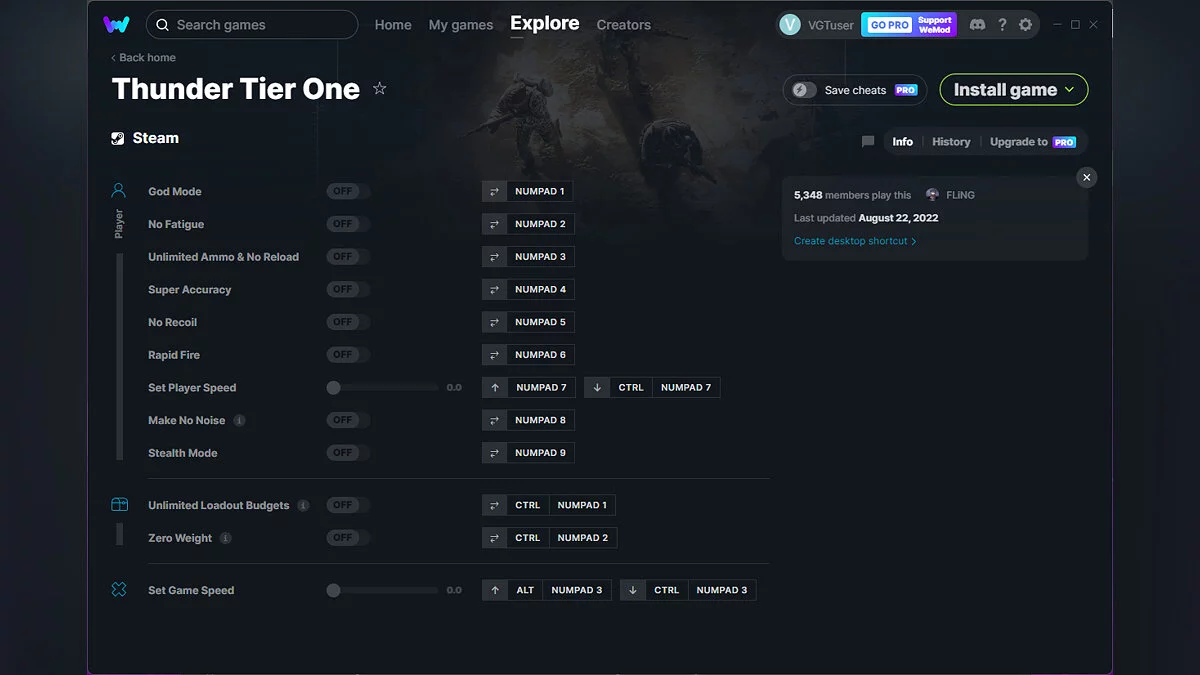This screenshot has height=675, width=1200.
Task: Toggle No Fatigue switch
Action: (348, 224)
